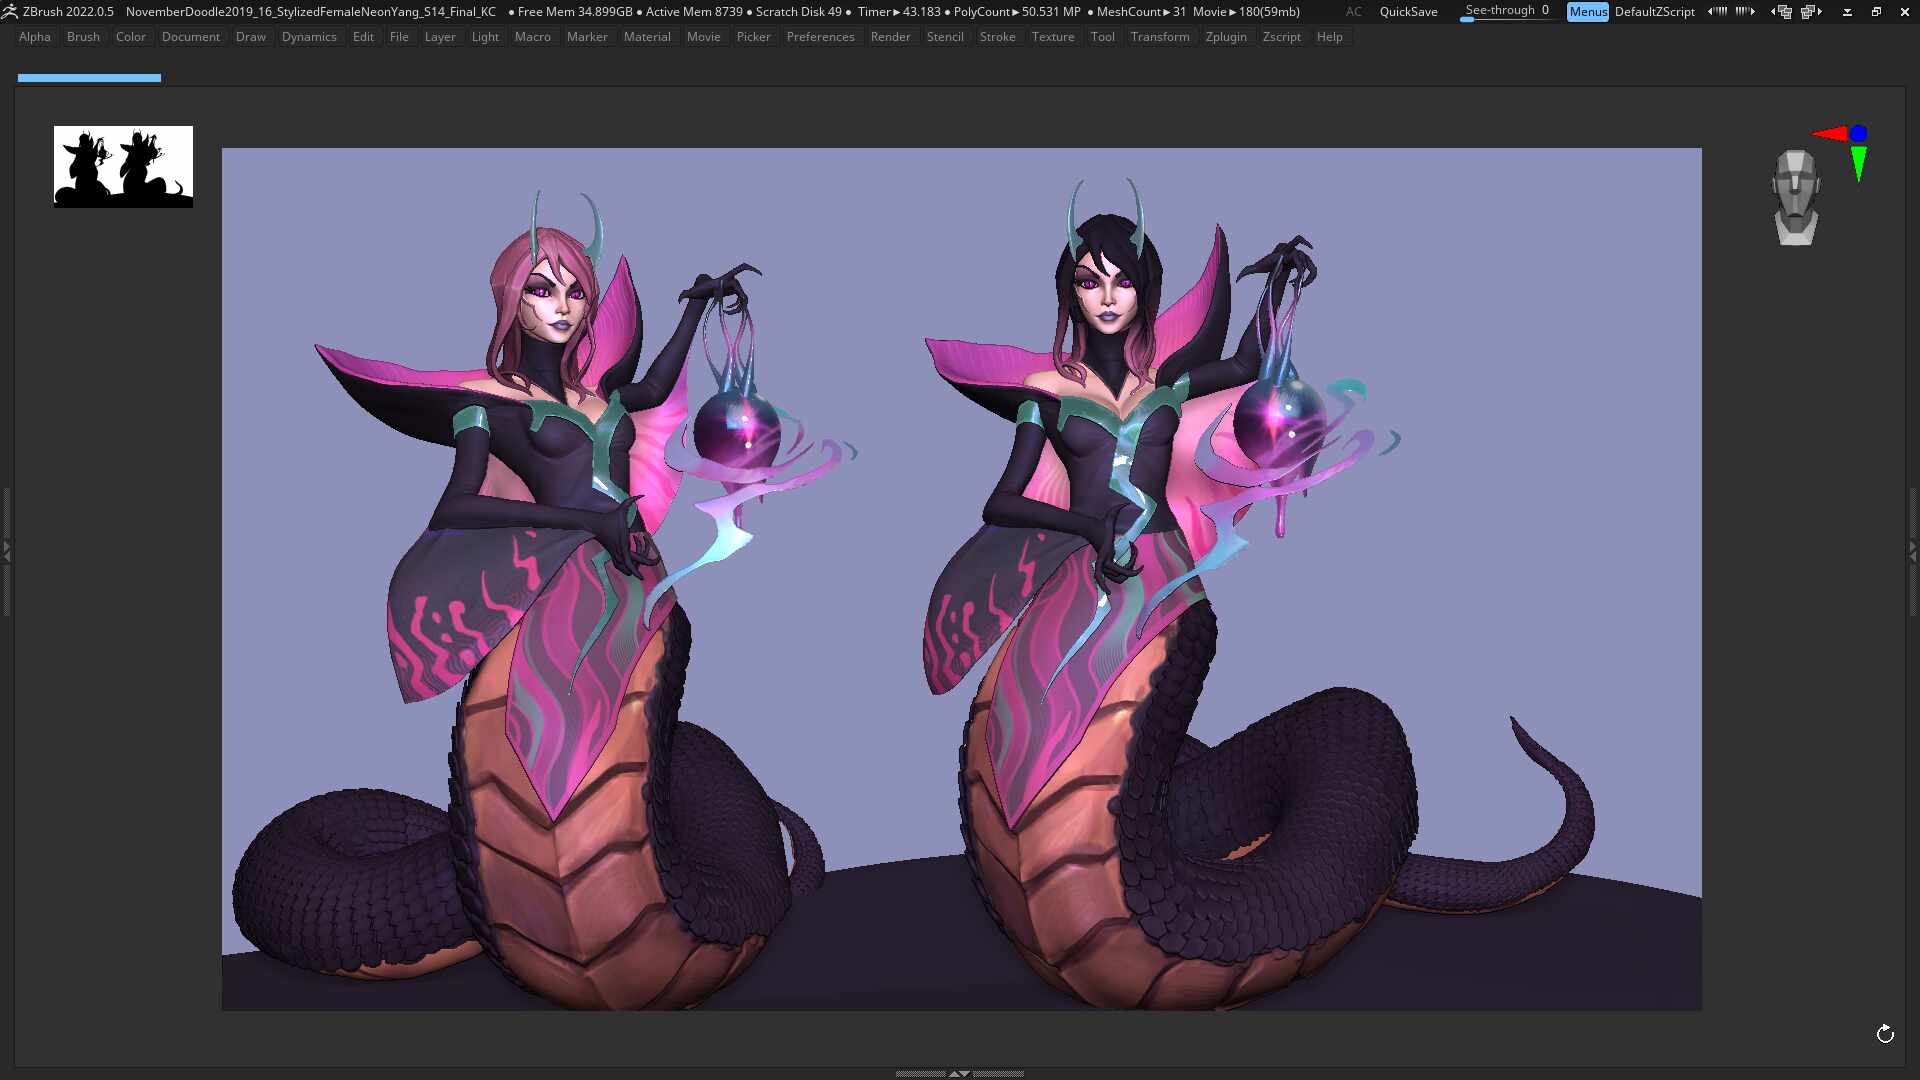Expand the bottom tray divider arrows
The image size is (1920, 1080).
point(959,1073)
